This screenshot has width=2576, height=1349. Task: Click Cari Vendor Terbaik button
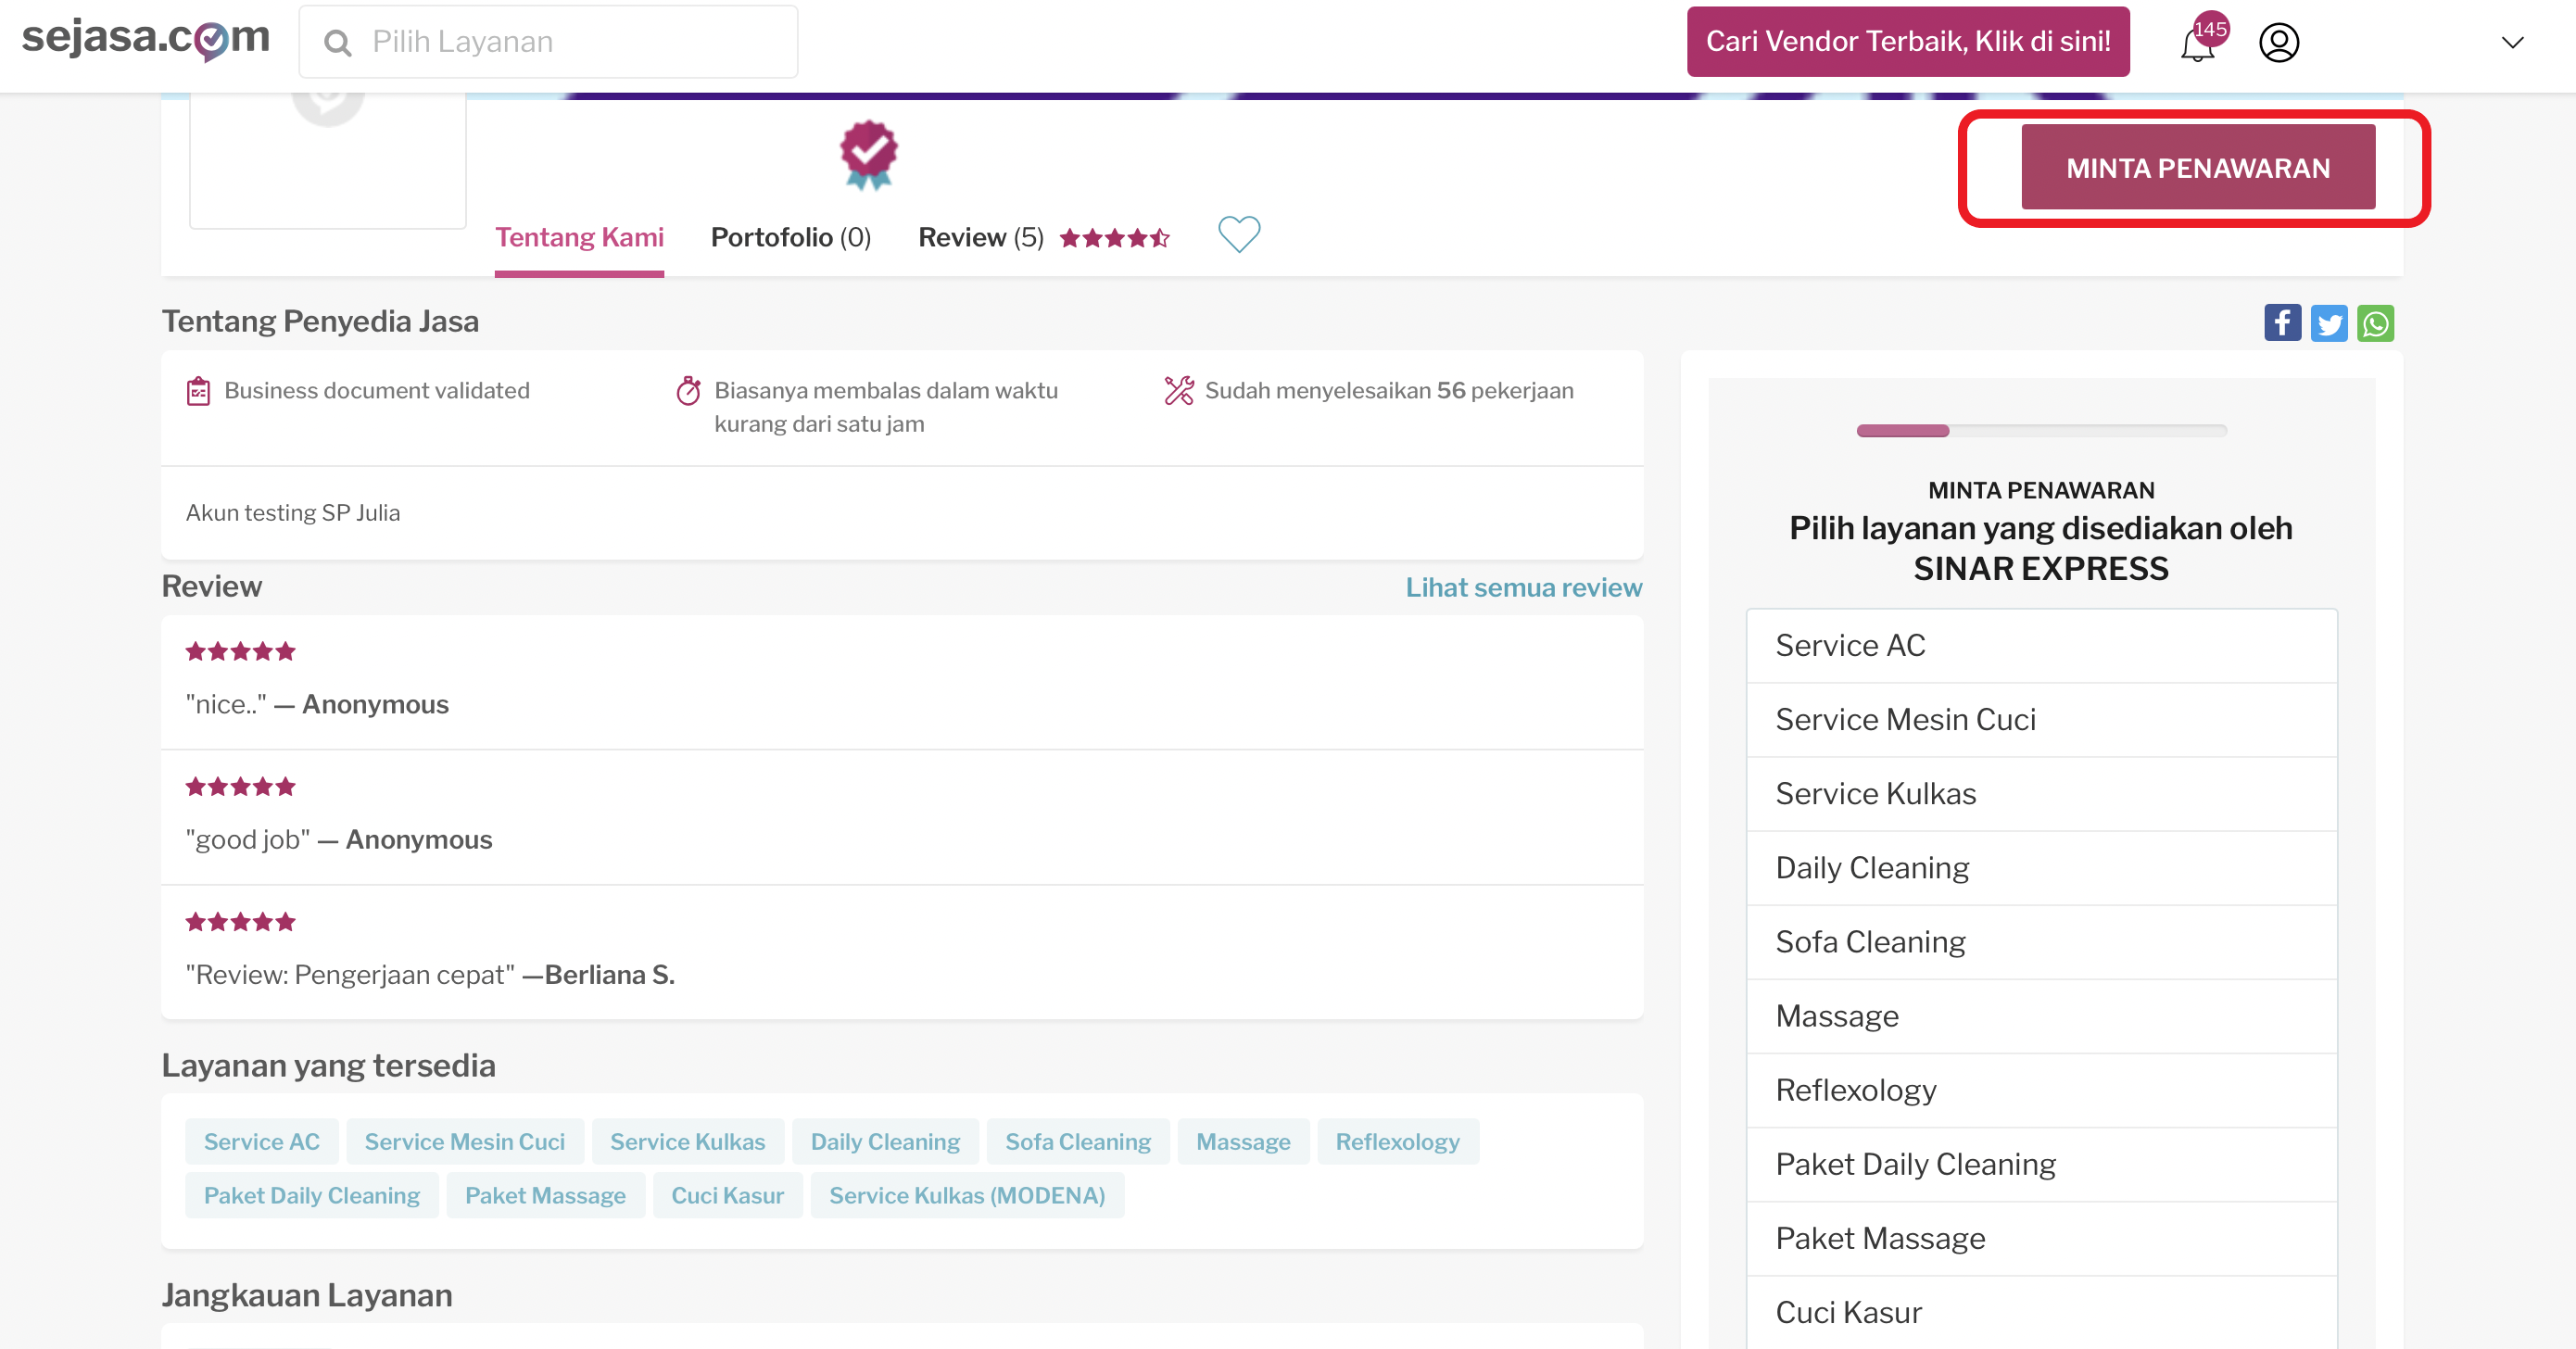click(1907, 41)
